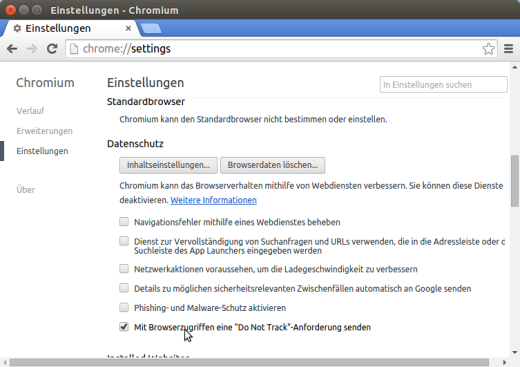Check Details zu sicherheitsrelevanten Zwischenfällen senden
Screen dimensions: 520x367
click(x=124, y=288)
